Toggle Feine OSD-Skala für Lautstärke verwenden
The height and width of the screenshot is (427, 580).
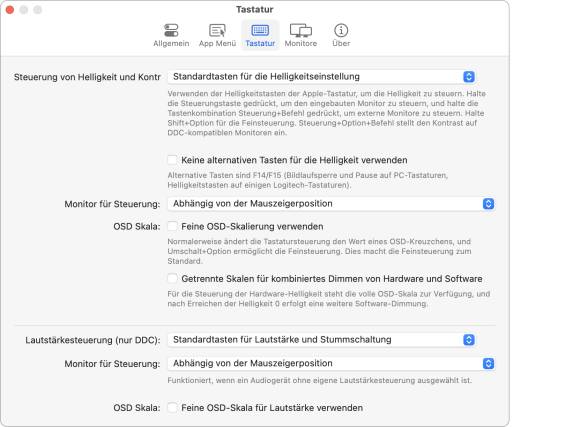click(x=172, y=407)
